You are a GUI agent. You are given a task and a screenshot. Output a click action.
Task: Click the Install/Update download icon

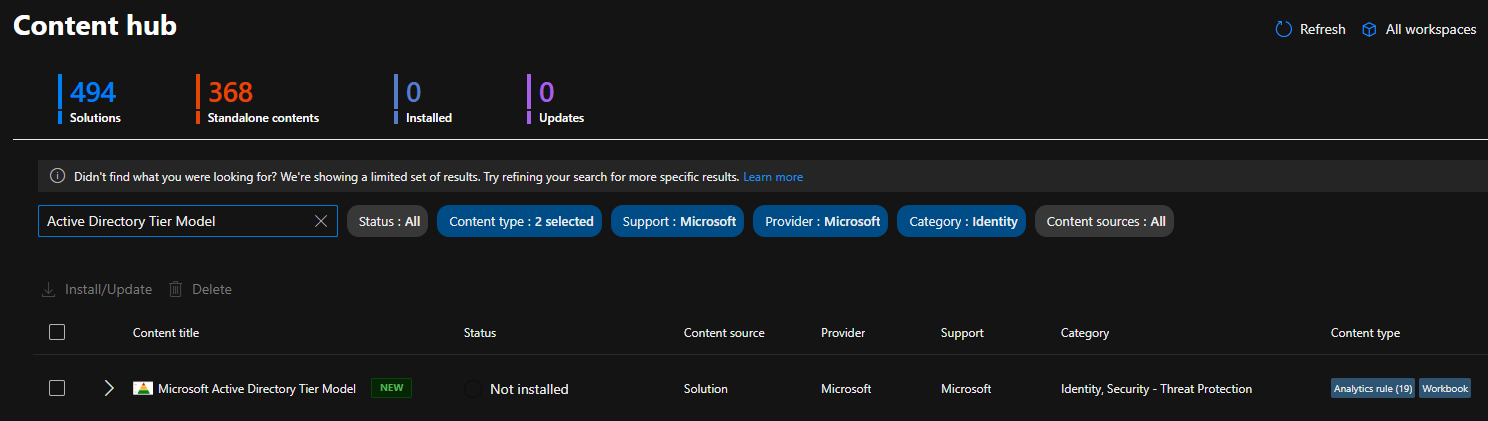(48, 289)
